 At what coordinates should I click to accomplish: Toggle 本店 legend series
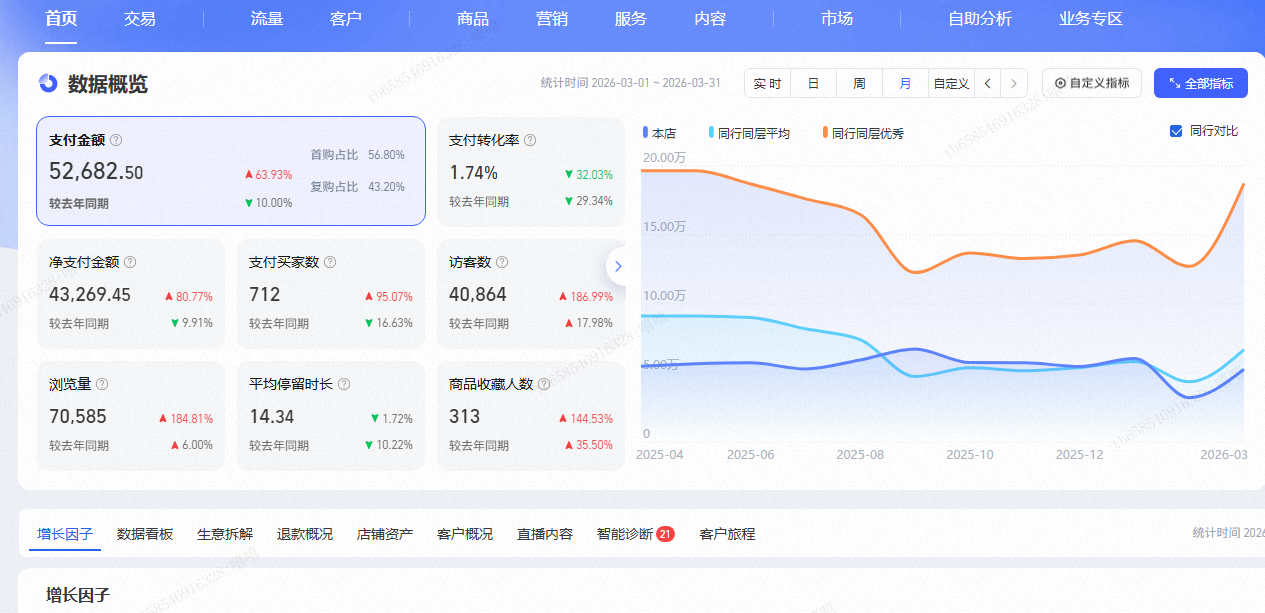[660, 133]
